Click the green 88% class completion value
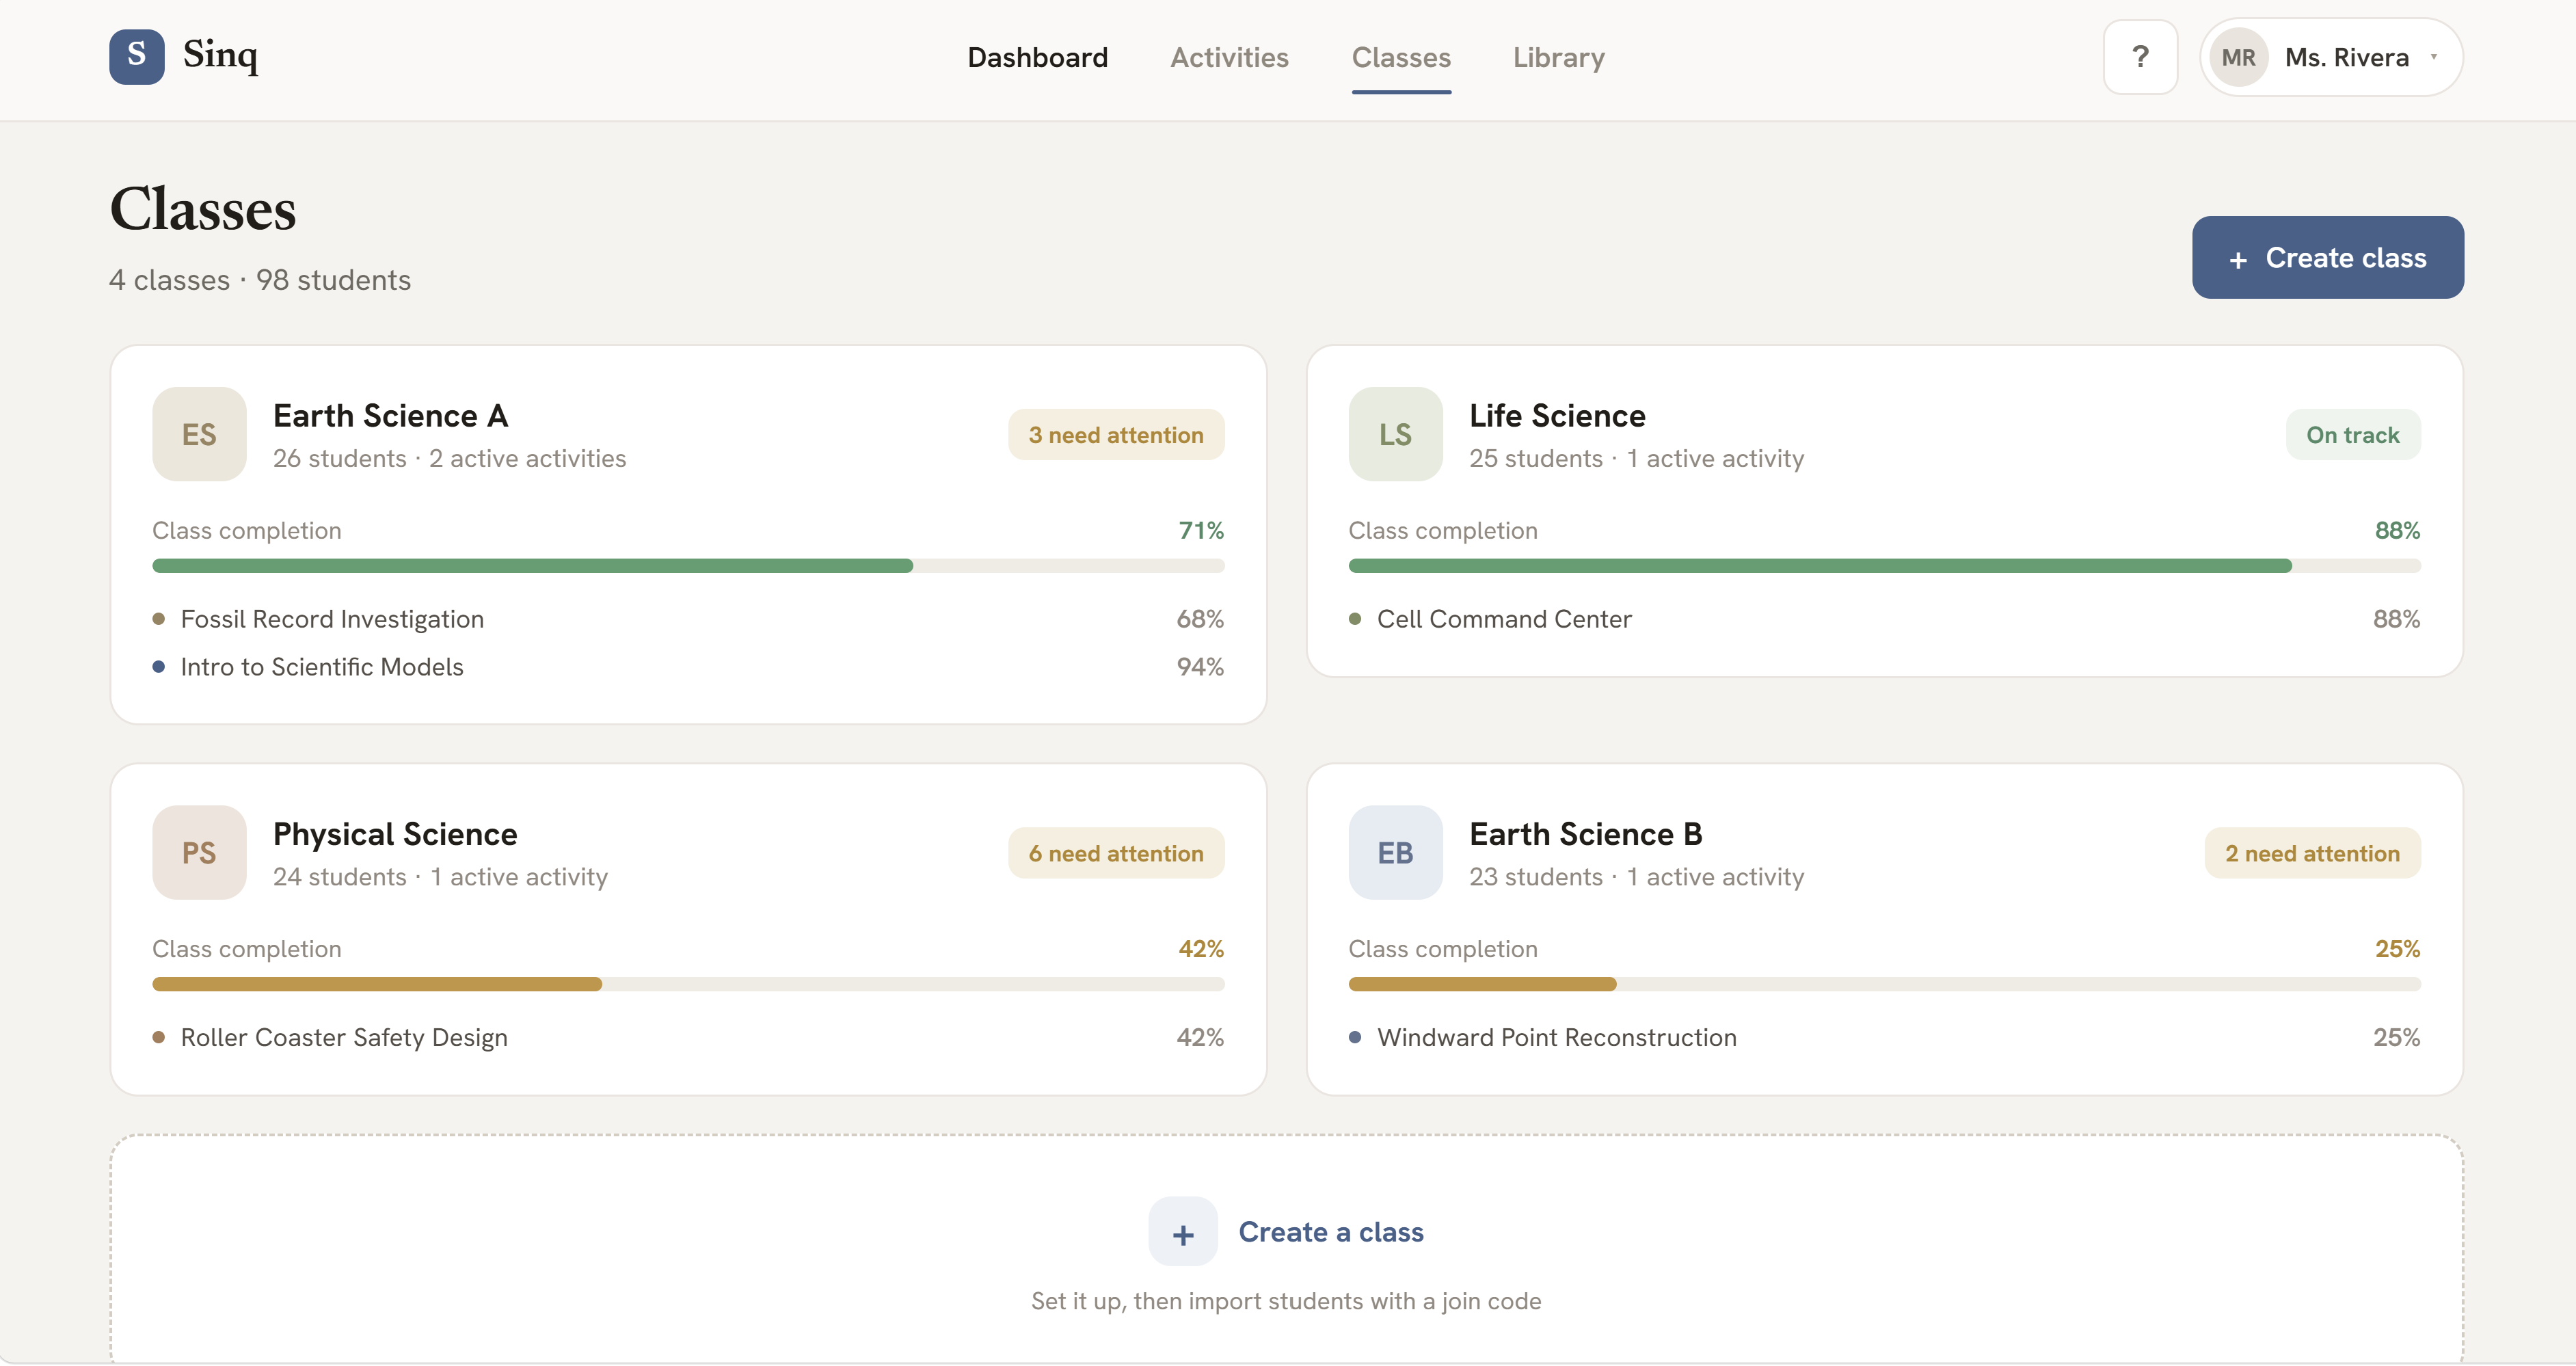Screen dimensions: 2576x1366 click(2397, 530)
